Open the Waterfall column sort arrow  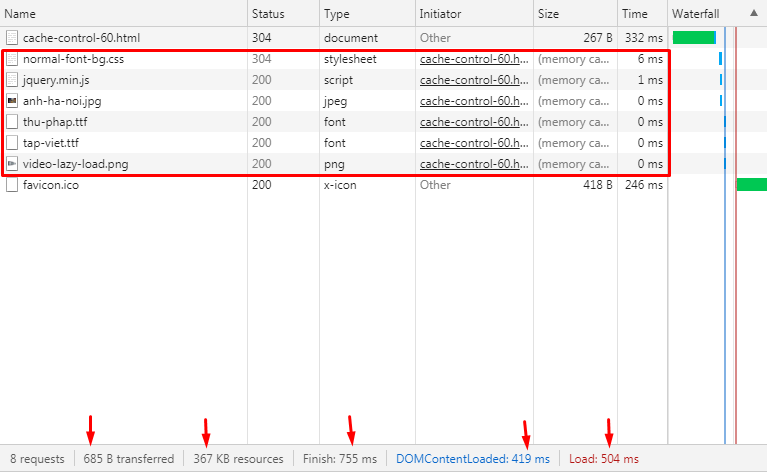[753, 13]
